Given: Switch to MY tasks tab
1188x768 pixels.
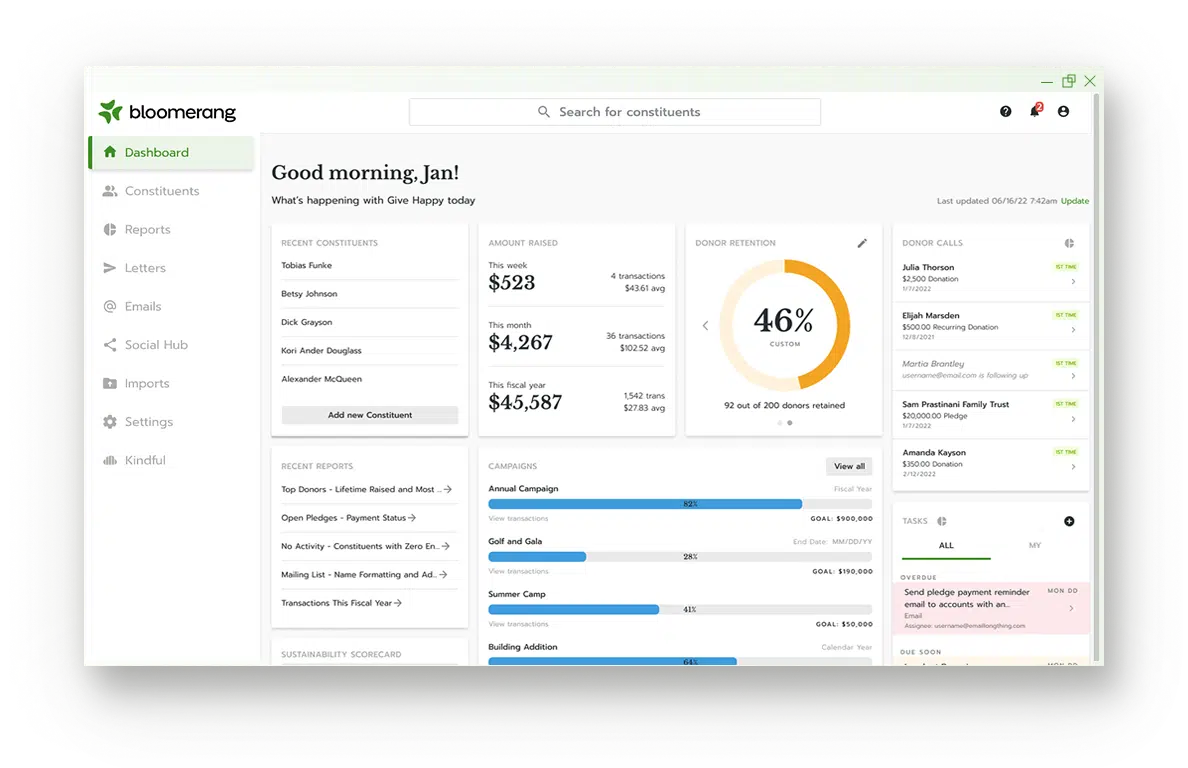Looking at the screenshot, I should (1035, 546).
